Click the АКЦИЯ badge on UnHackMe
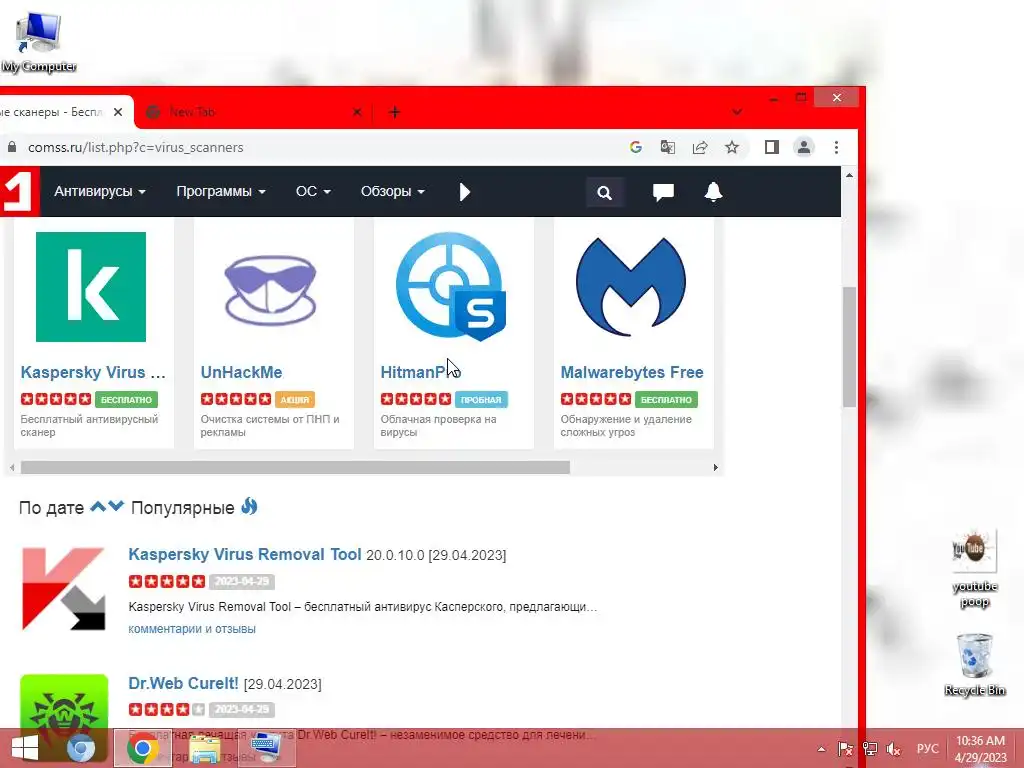 pyautogui.click(x=295, y=400)
